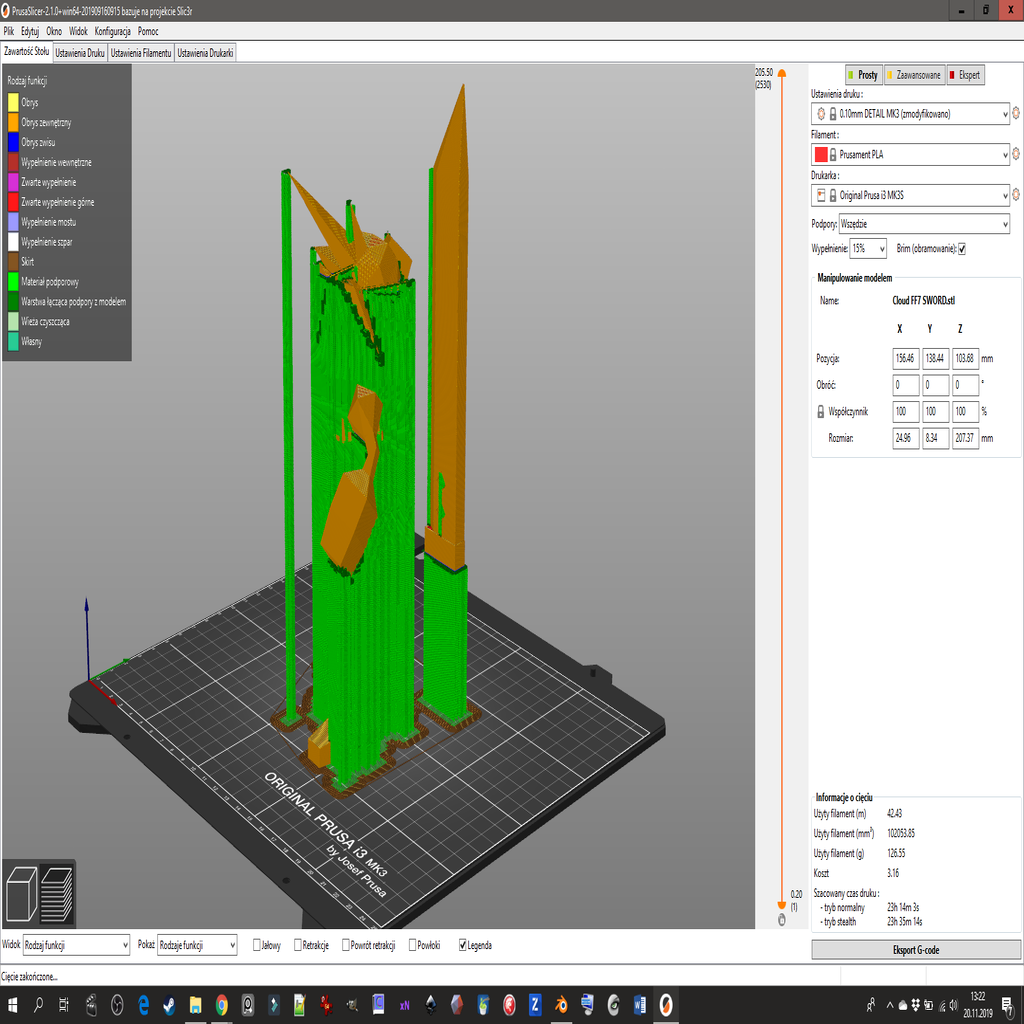Disable the Brim (obramowanie) checkbox
The image size is (1024, 1024).
pyautogui.click(x=962, y=248)
